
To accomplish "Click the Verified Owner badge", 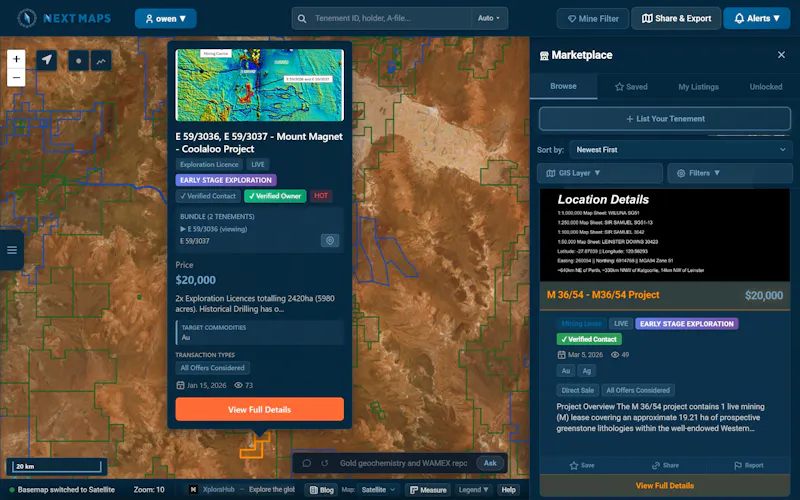I will pyautogui.click(x=275, y=196).
